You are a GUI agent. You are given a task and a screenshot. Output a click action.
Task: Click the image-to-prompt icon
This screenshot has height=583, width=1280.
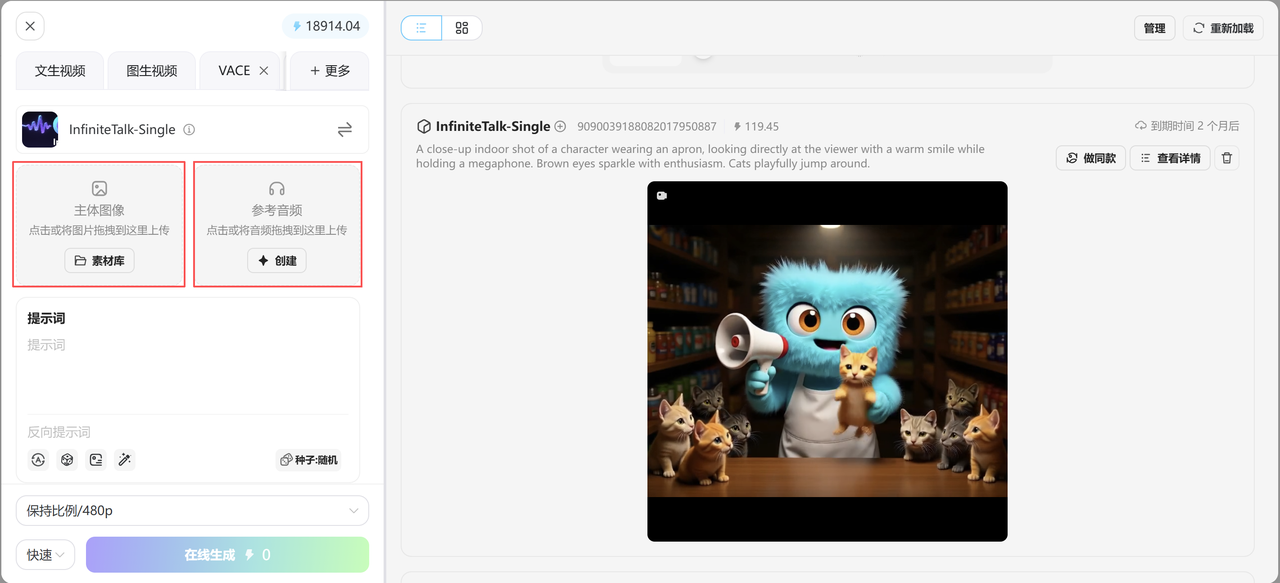tap(96, 460)
